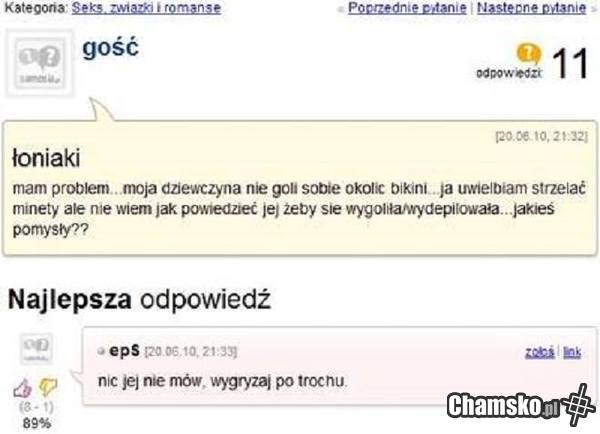Click the 'zgłoś' report link
The height and width of the screenshot is (434, 600).
(x=540, y=352)
